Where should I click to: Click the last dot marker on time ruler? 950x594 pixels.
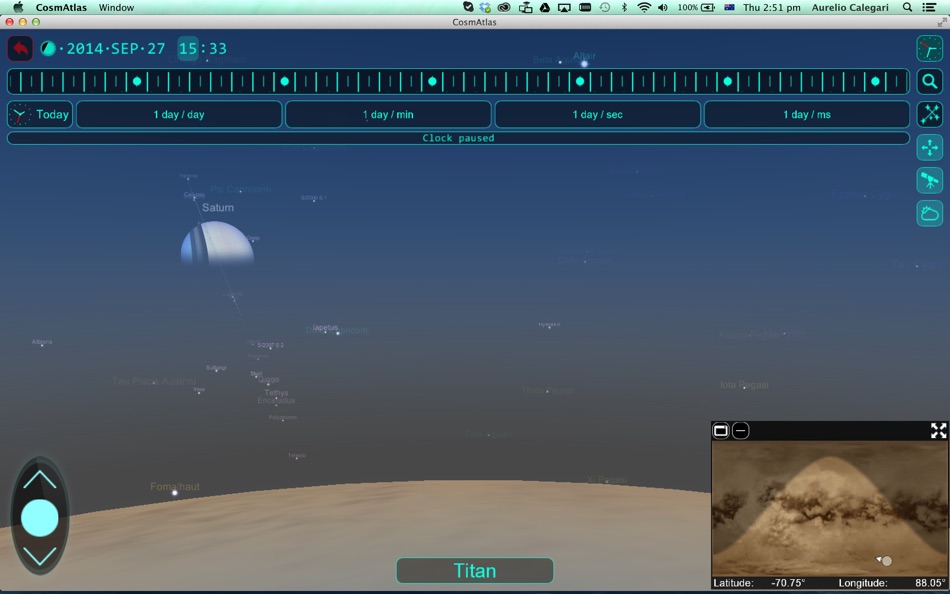point(875,81)
